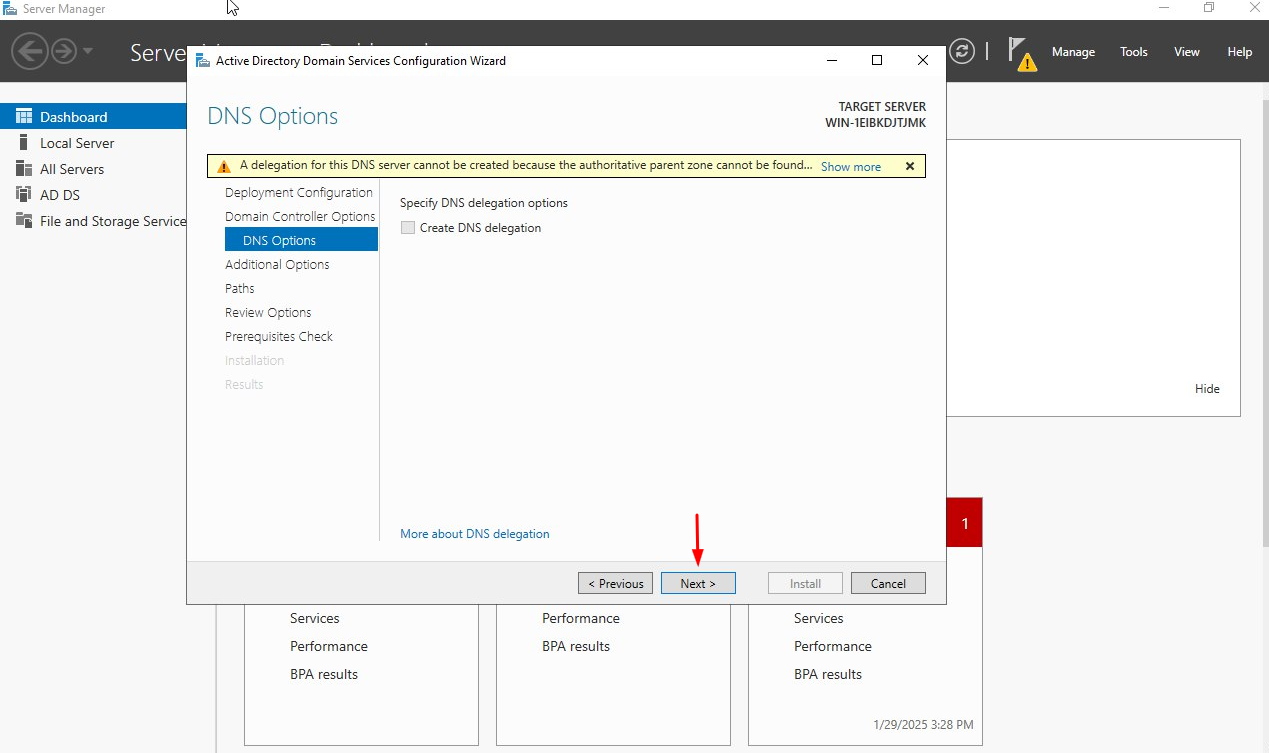Open the navigation history dropdown arrow

click(88, 51)
